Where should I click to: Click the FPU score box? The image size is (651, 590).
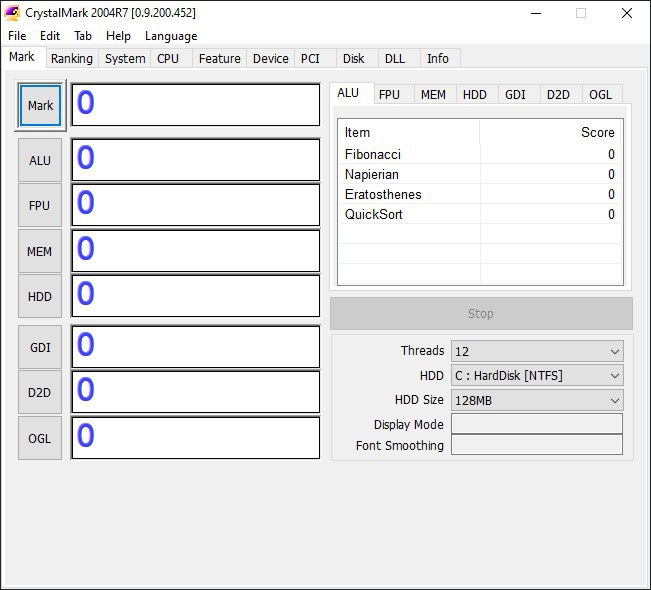(x=196, y=206)
